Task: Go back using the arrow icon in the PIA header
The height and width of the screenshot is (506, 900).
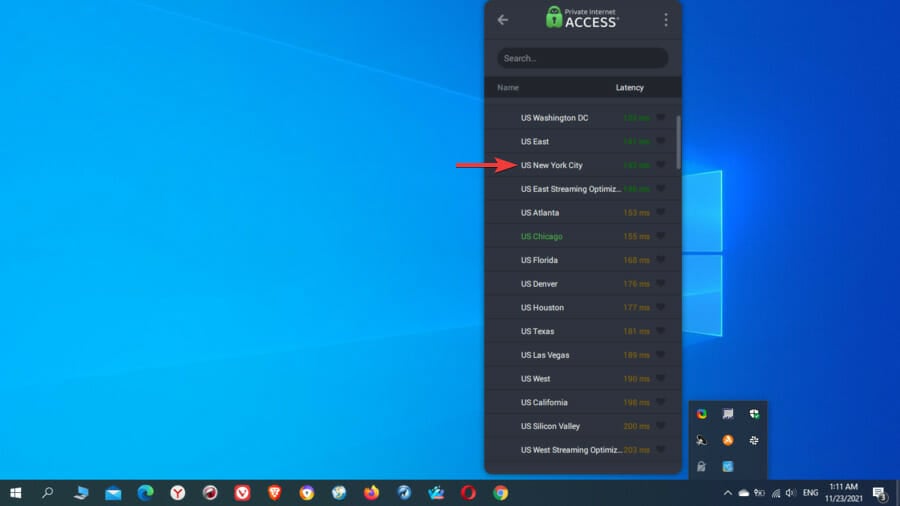Action: 503,20
